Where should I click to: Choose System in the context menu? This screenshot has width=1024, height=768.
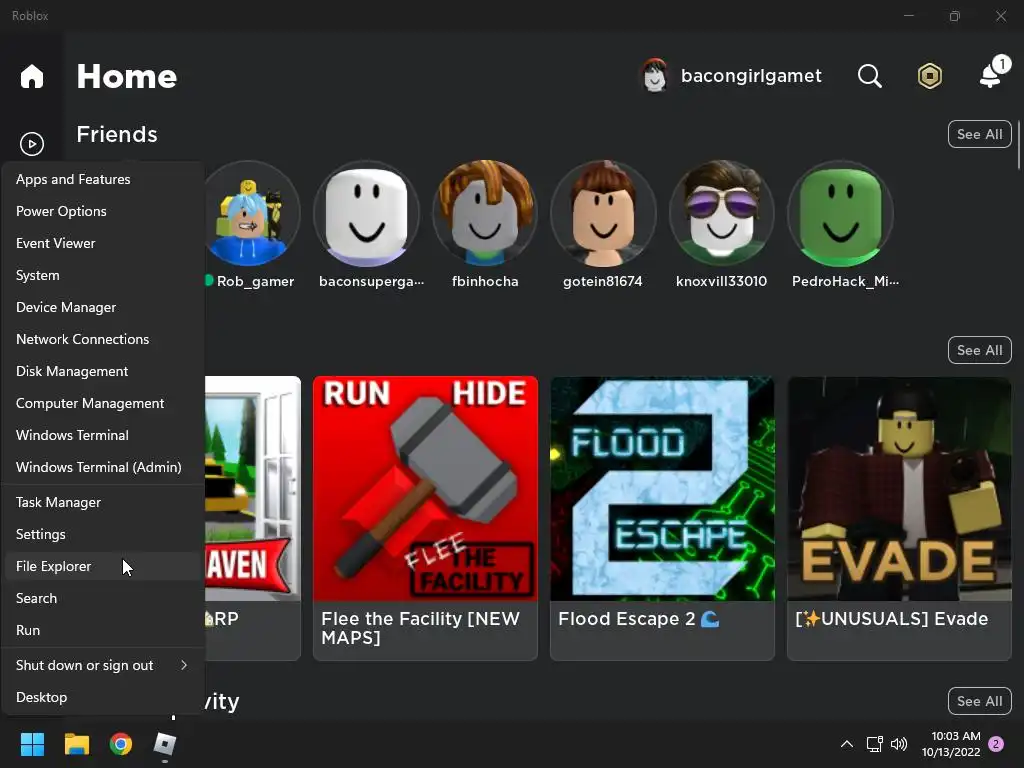pyautogui.click(x=103, y=275)
